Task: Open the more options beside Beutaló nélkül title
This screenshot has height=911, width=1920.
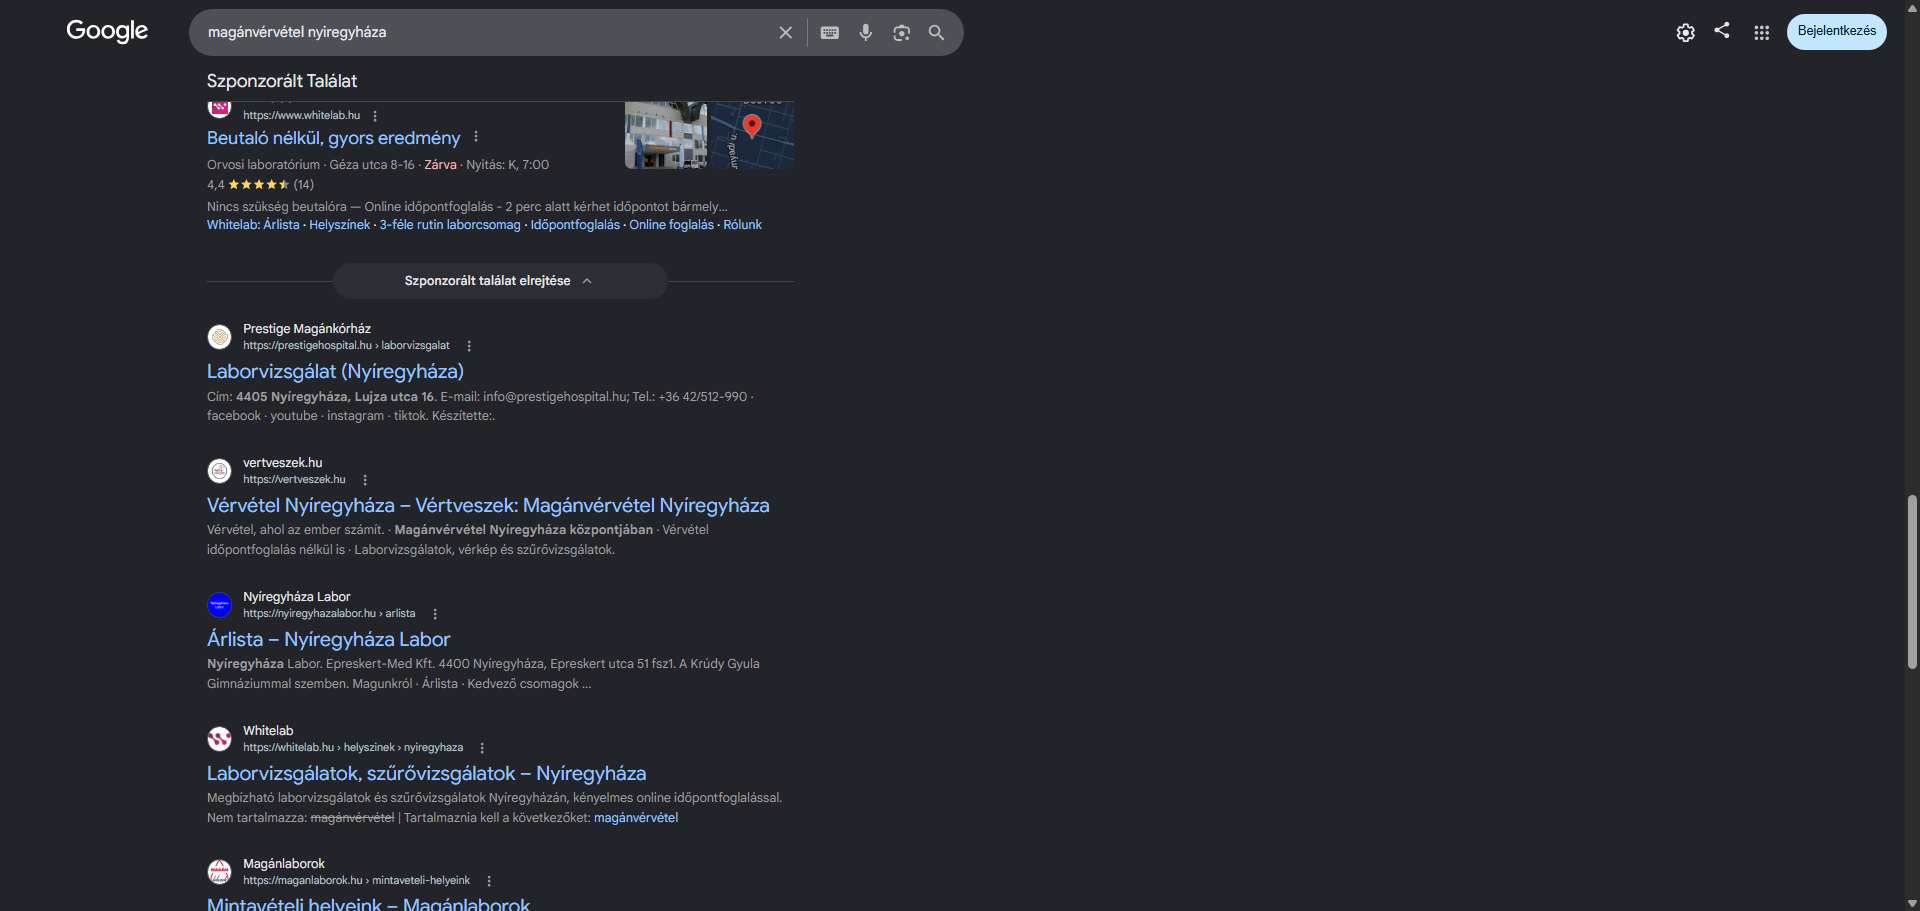Action: click(476, 136)
